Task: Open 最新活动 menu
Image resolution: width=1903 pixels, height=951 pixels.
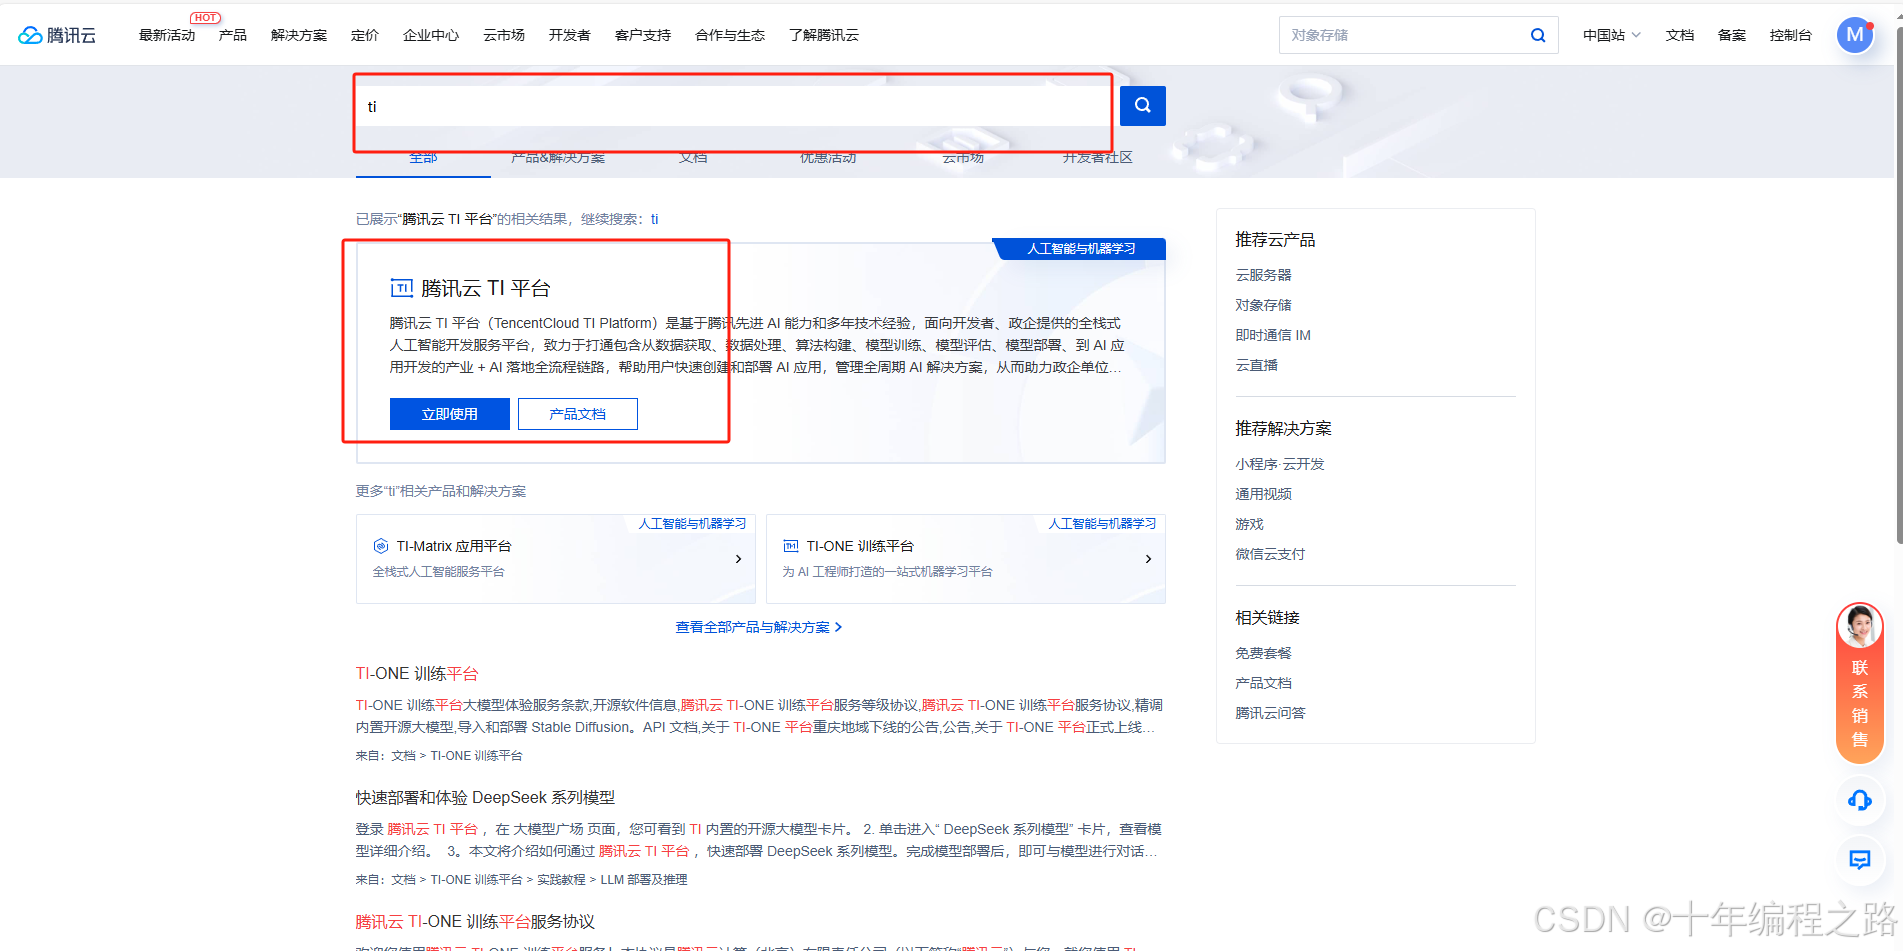Action: (x=167, y=35)
